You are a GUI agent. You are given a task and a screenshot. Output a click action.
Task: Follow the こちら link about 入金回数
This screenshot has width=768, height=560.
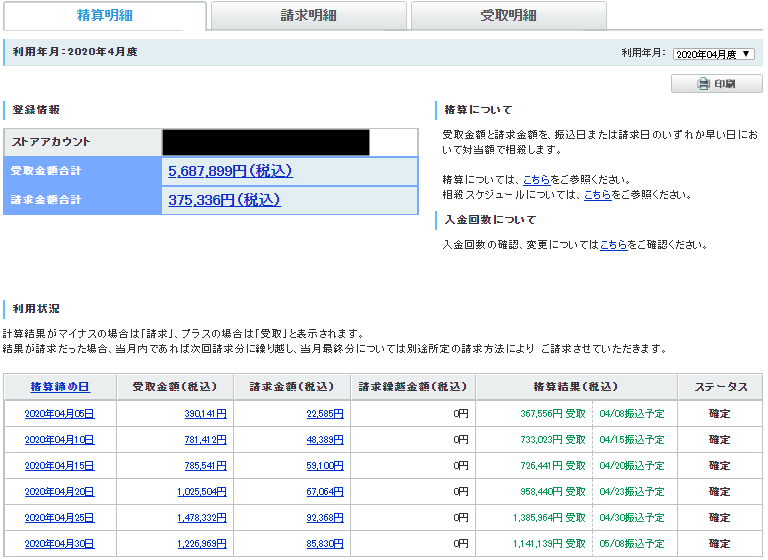tap(613, 244)
